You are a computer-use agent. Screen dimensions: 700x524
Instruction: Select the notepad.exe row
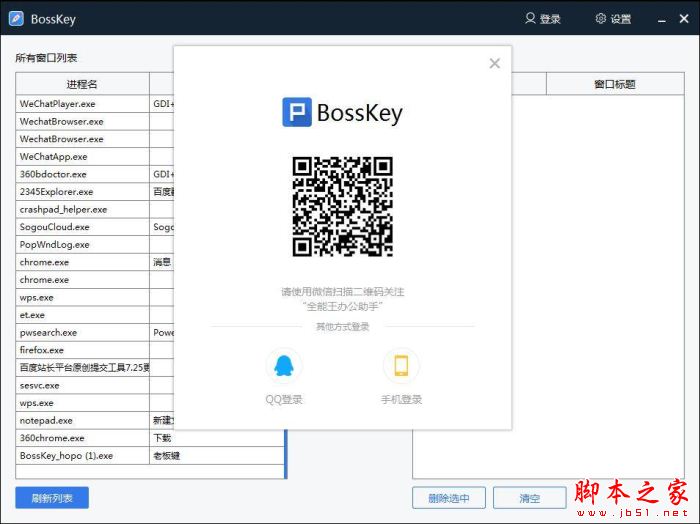pyautogui.click(x=95, y=420)
